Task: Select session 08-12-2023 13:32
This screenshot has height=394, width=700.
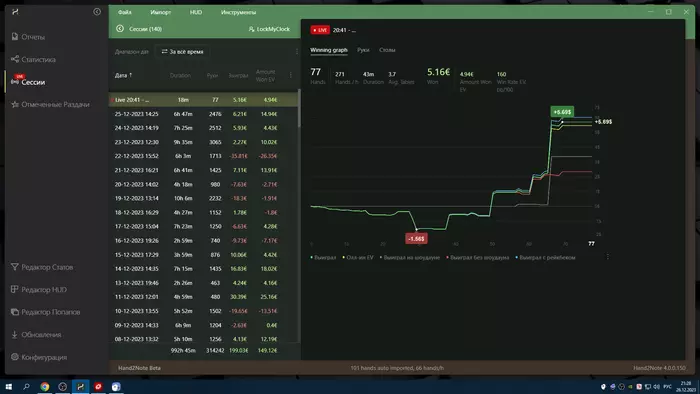Action: tap(203, 339)
